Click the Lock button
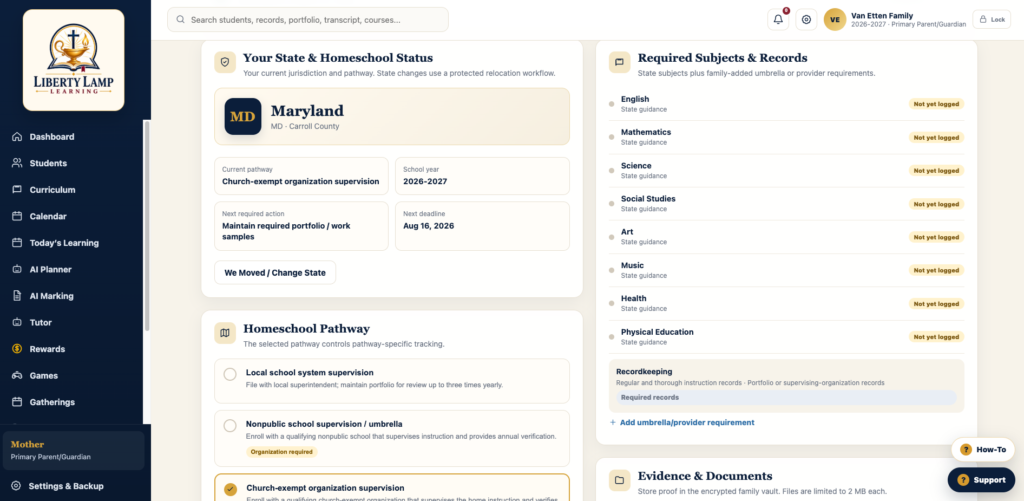Image resolution: width=1024 pixels, height=501 pixels. click(x=991, y=20)
